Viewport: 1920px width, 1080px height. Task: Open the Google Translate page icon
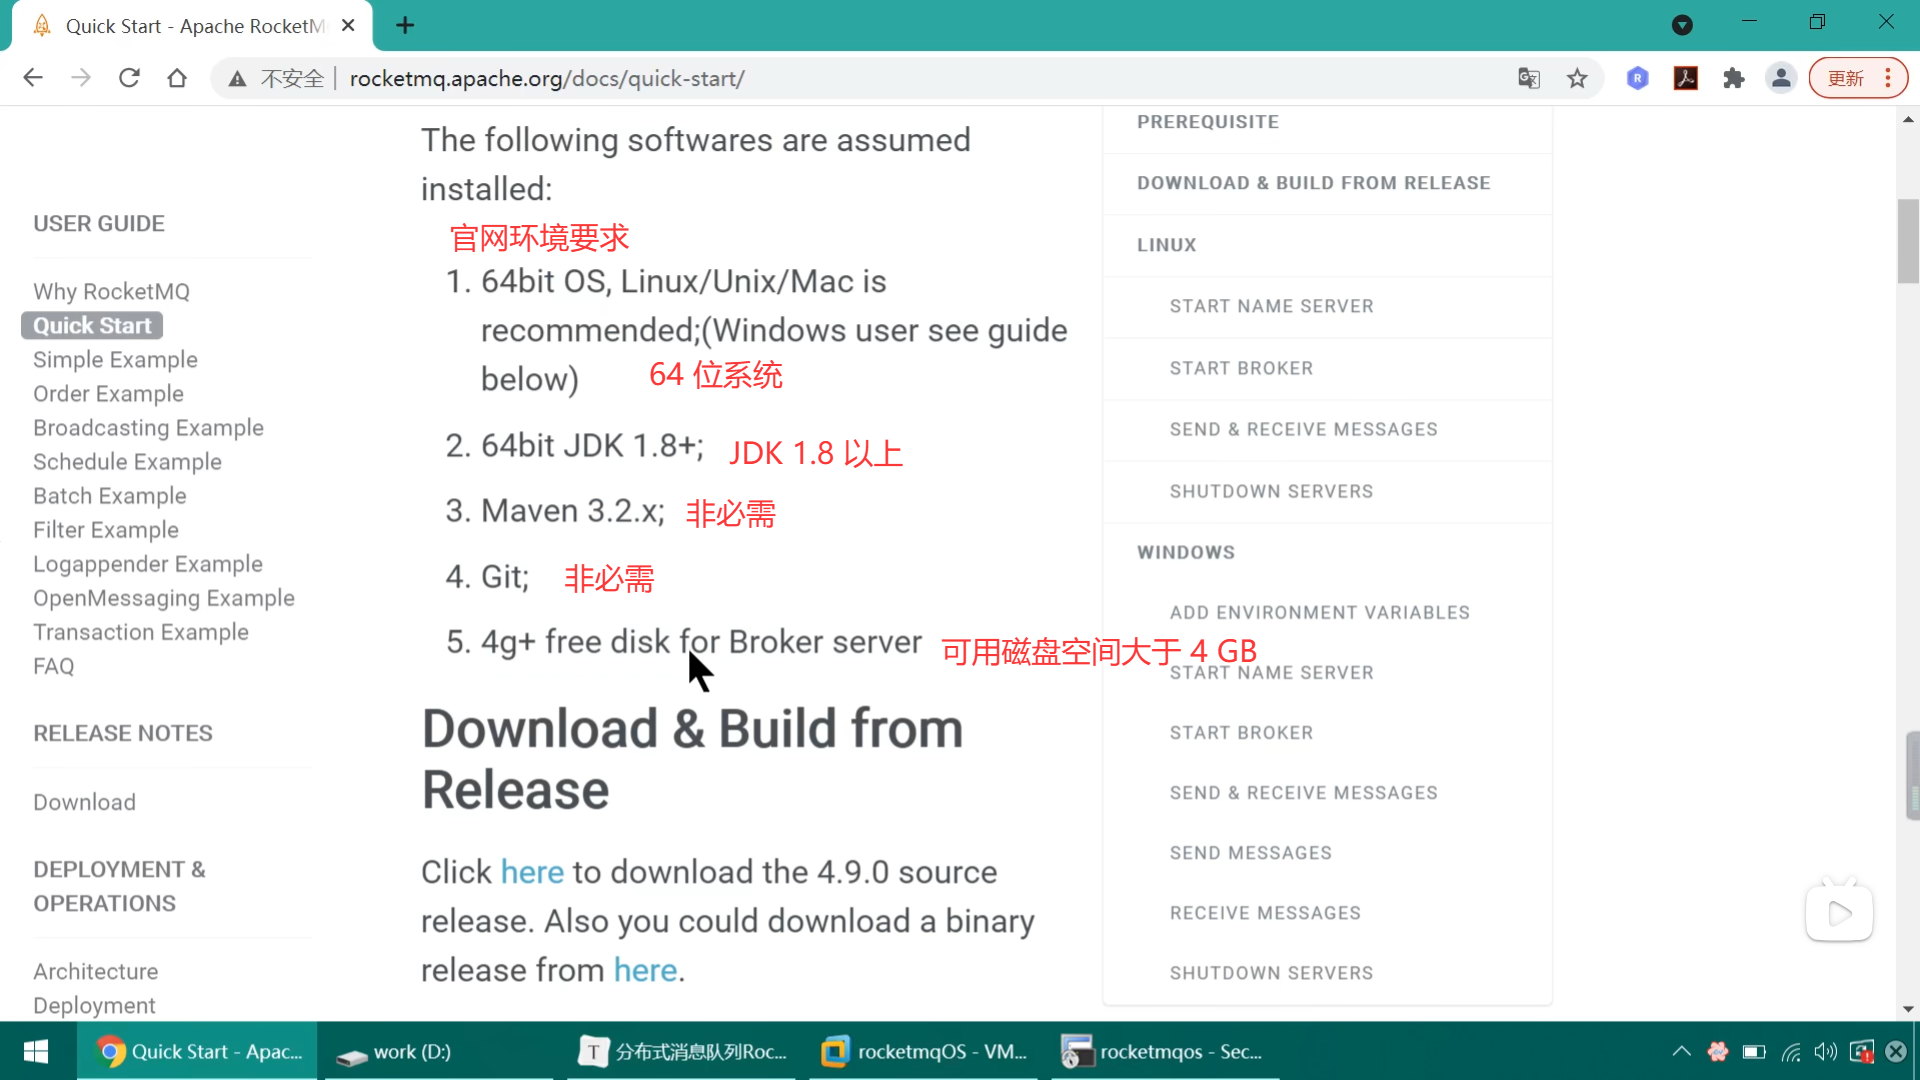[1528, 78]
